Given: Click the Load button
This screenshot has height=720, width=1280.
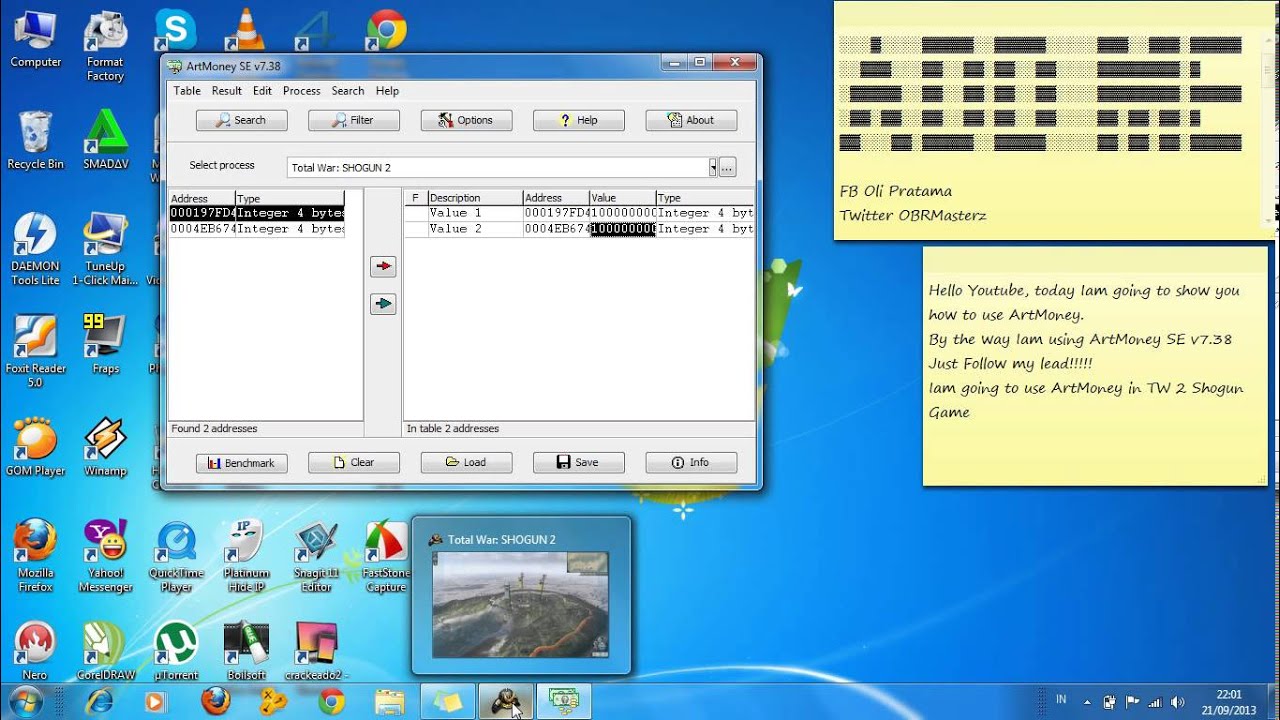Looking at the screenshot, I should pos(466,463).
